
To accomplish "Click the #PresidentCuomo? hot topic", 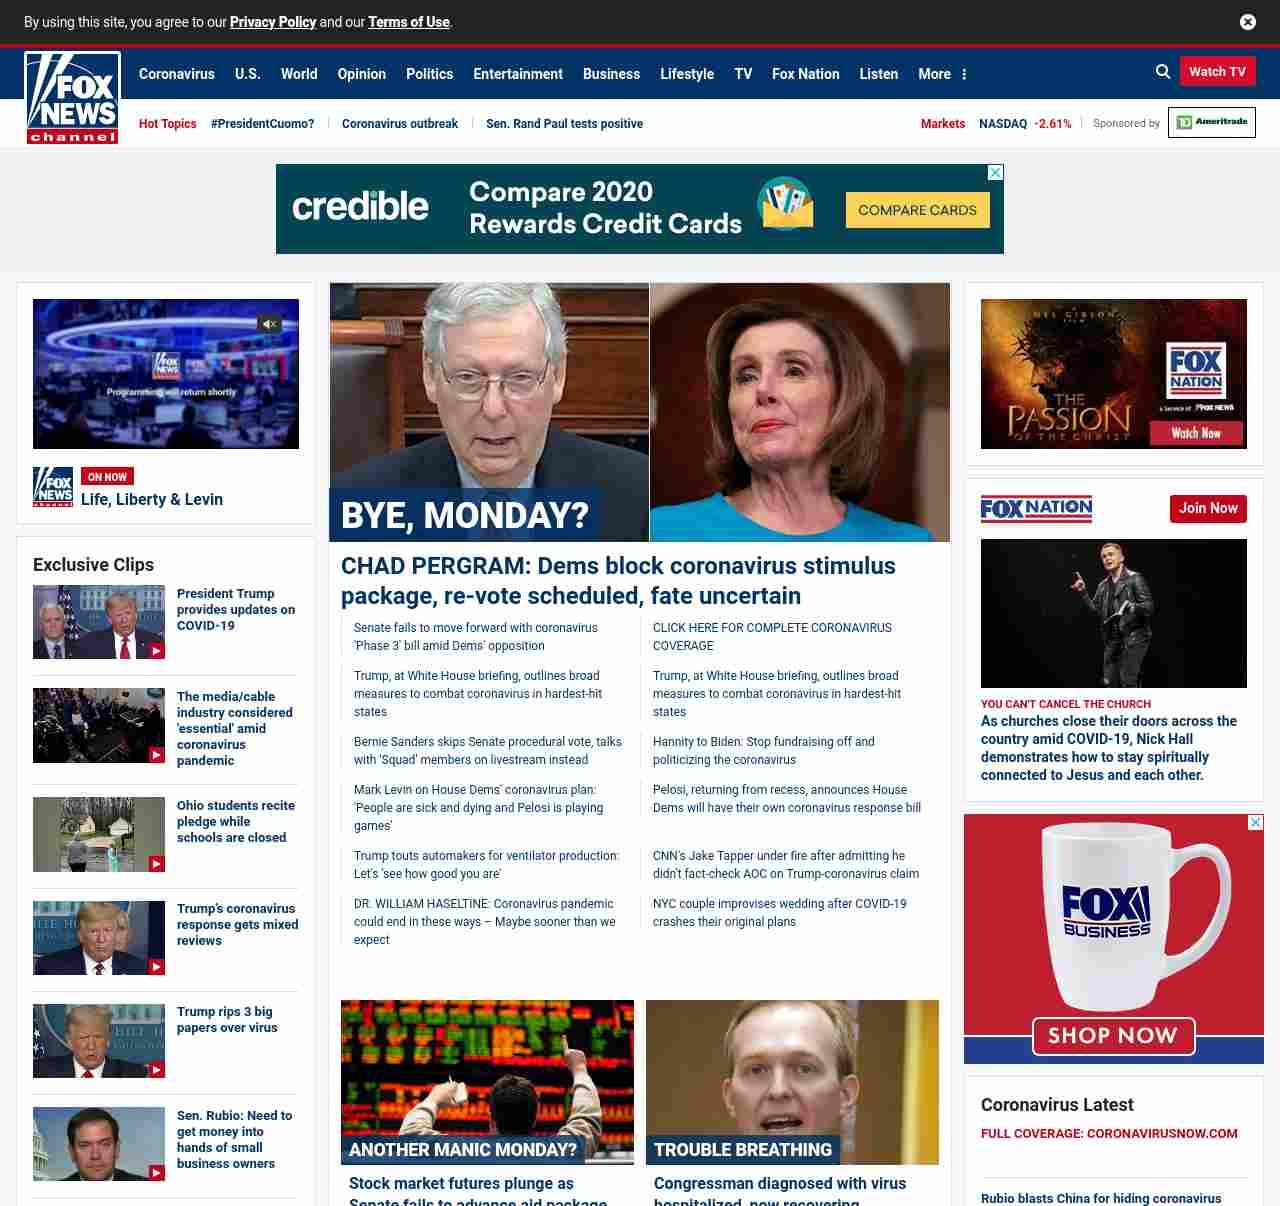I will (x=262, y=124).
